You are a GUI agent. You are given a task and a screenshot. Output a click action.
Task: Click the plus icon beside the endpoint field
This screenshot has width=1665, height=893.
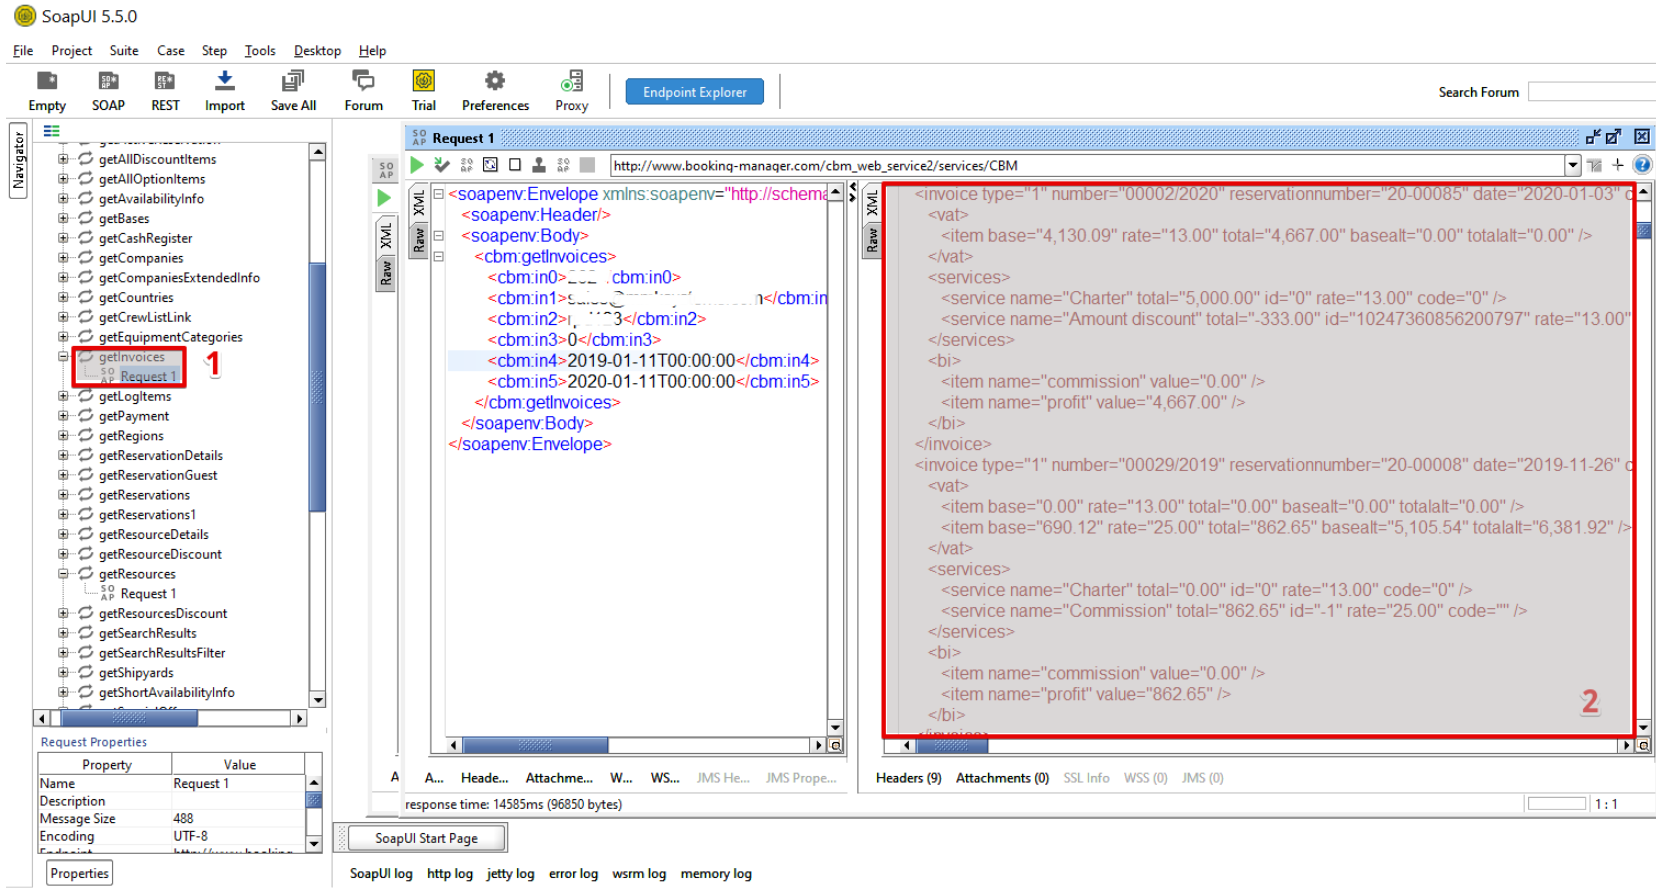point(1618,165)
